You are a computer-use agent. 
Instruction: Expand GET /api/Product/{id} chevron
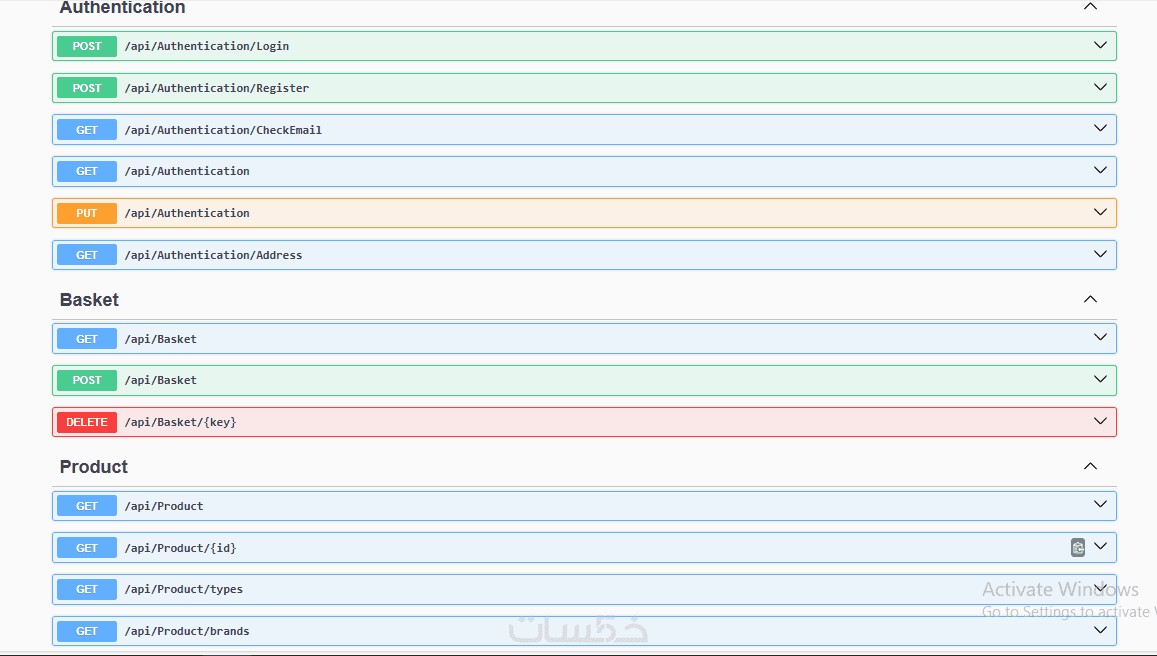click(x=1100, y=546)
